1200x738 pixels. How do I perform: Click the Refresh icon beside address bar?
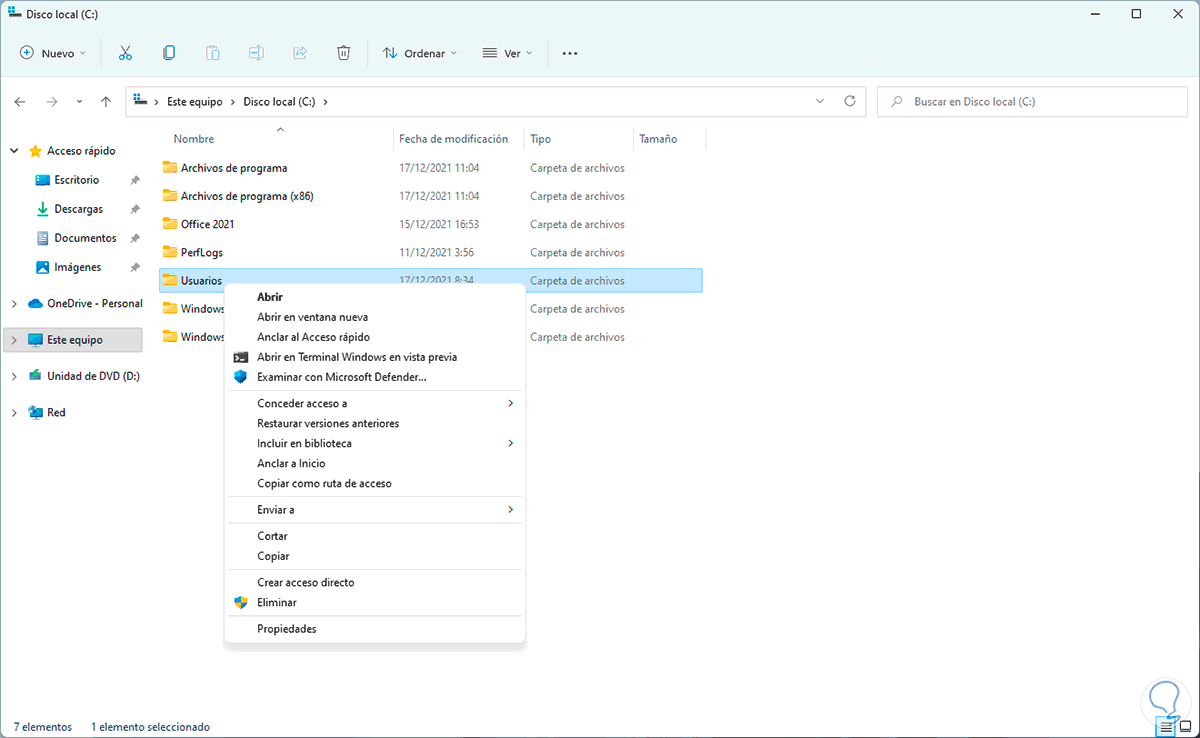850,101
